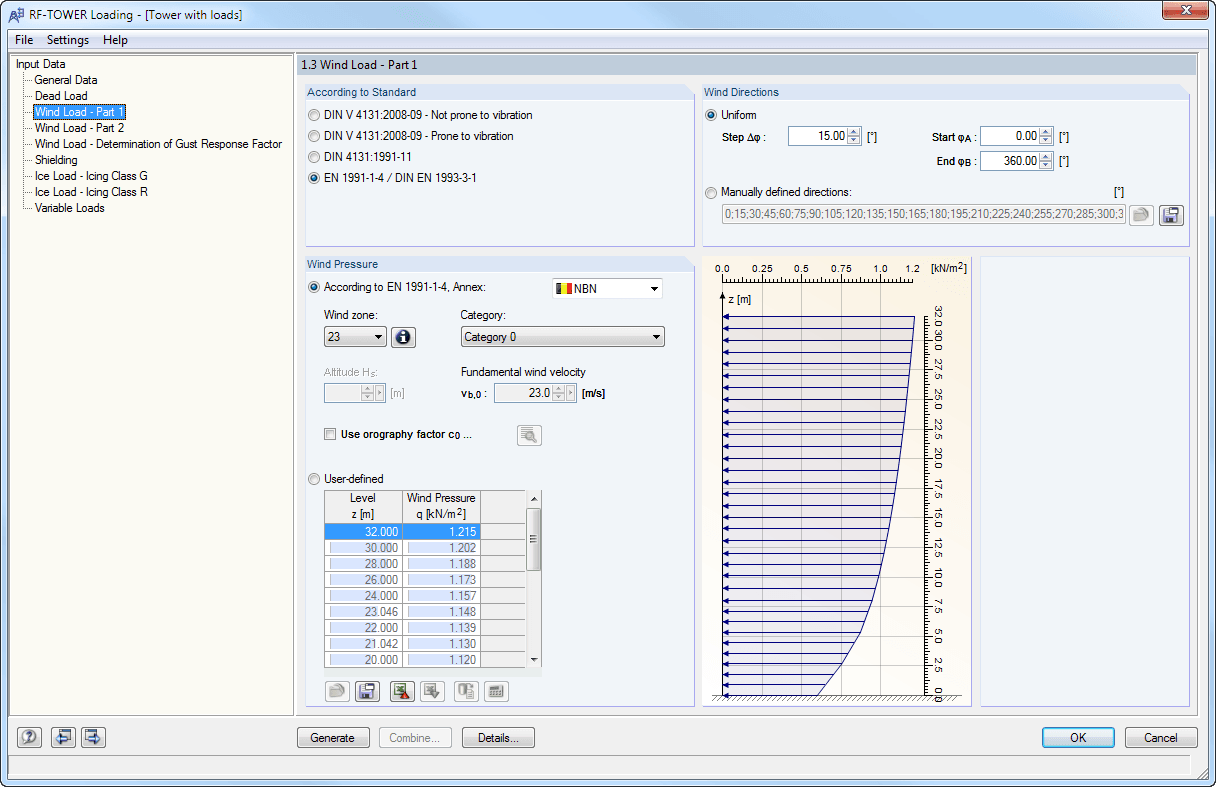The height and width of the screenshot is (787, 1216).
Task: Click open-file icon below pressure table
Action: (x=337, y=690)
